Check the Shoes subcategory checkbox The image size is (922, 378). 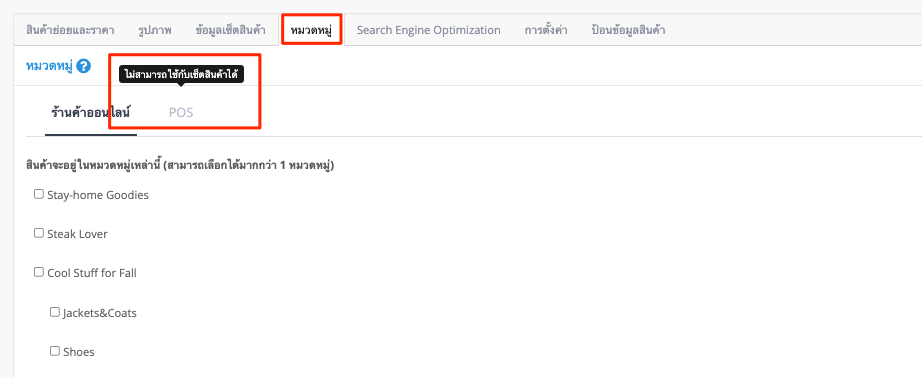[55, 351]
